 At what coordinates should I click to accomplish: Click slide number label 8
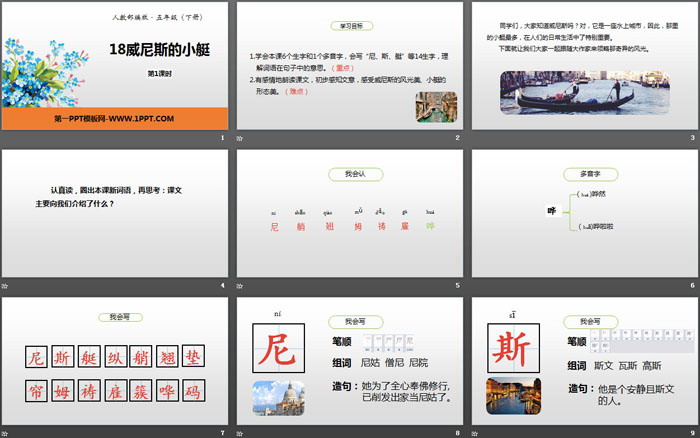pyautogui.click(x=457, y=433)
